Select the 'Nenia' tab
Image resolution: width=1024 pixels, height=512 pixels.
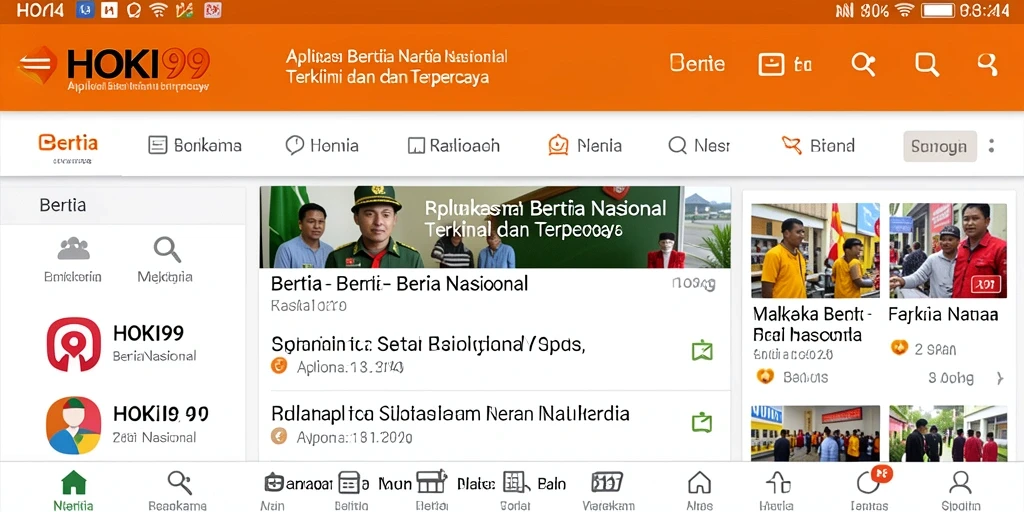[x=584, y=145]
